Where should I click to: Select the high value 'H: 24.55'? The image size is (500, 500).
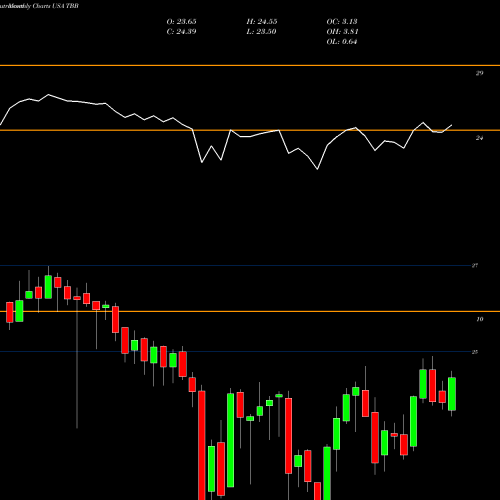coord(262,22)
